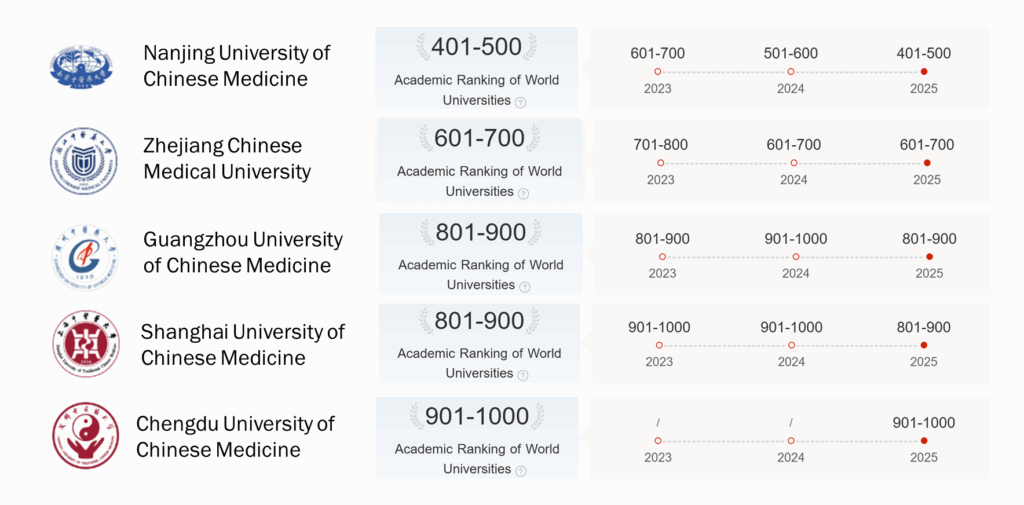Select the 2025 filled marker for Zhejiang
Image resolution: width=1024 pixels, height=505 pixels.
(927, 163)
